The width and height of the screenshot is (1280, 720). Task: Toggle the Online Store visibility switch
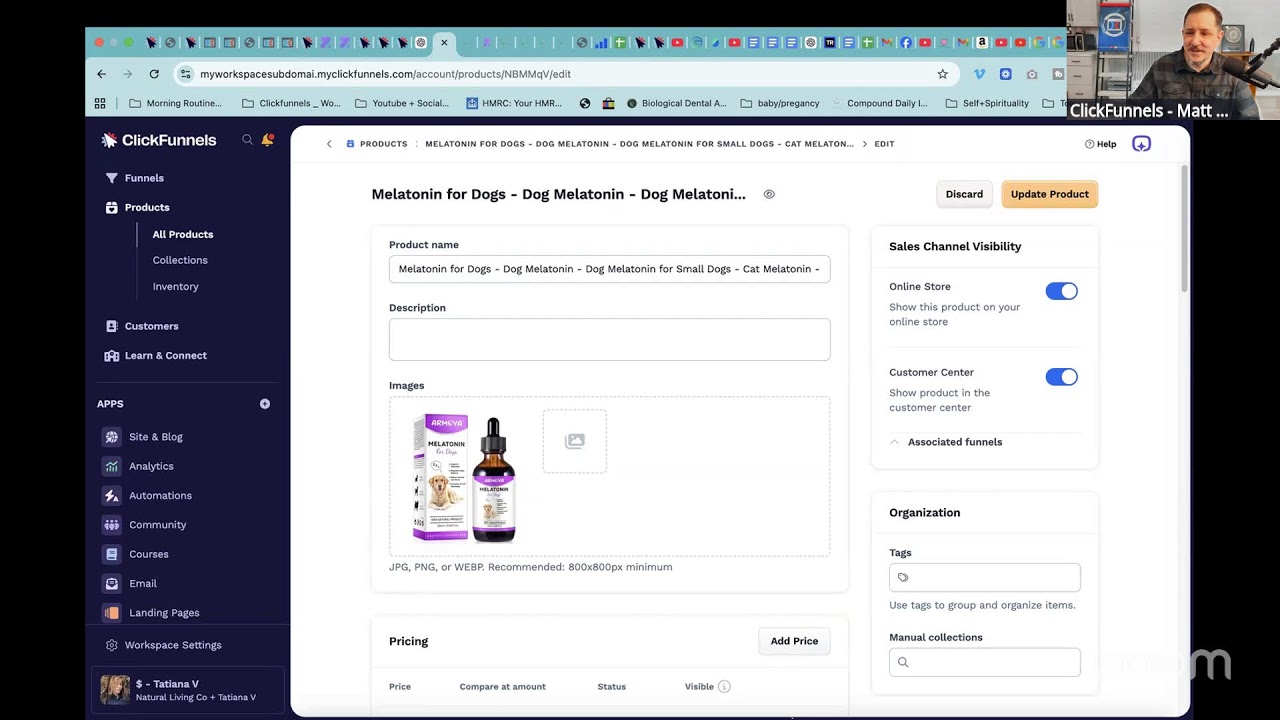coord(1061,291)
